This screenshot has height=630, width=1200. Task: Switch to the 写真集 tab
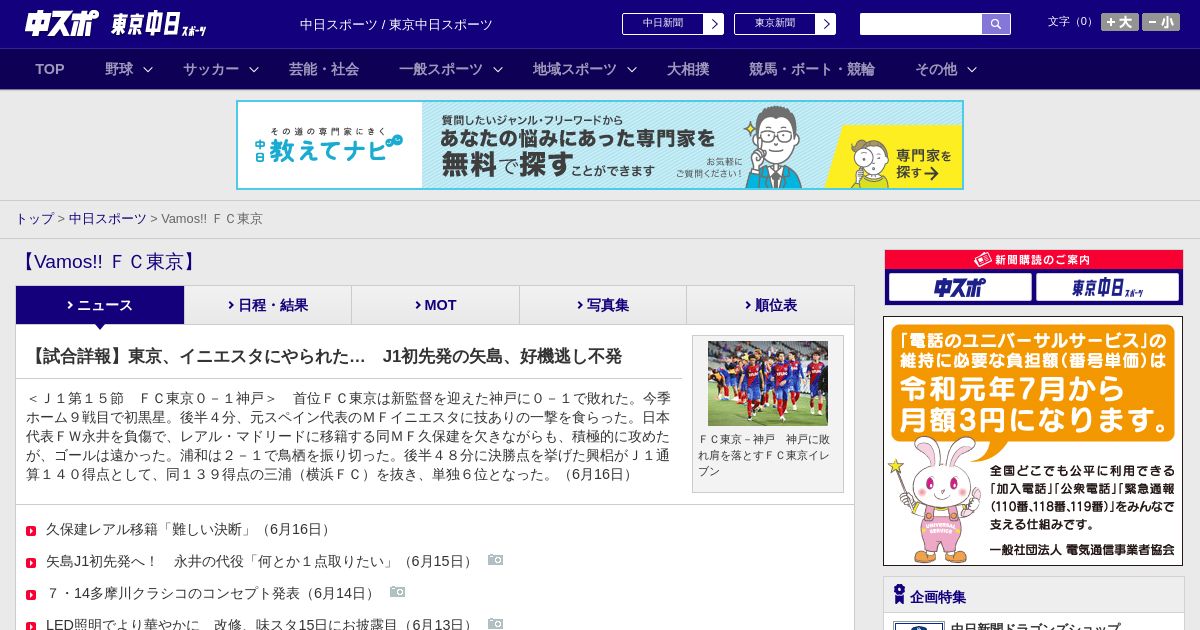603,305
